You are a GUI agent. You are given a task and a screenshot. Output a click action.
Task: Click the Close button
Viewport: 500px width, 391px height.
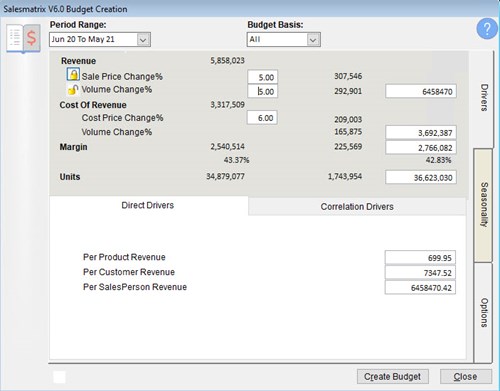point(465,377)
